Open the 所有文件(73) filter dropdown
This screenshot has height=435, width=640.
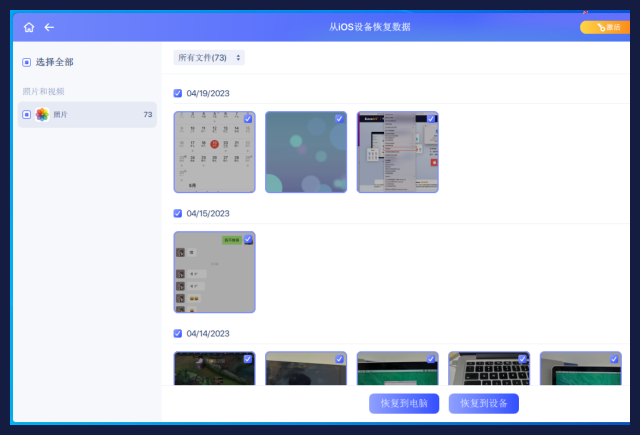[209, 58]
